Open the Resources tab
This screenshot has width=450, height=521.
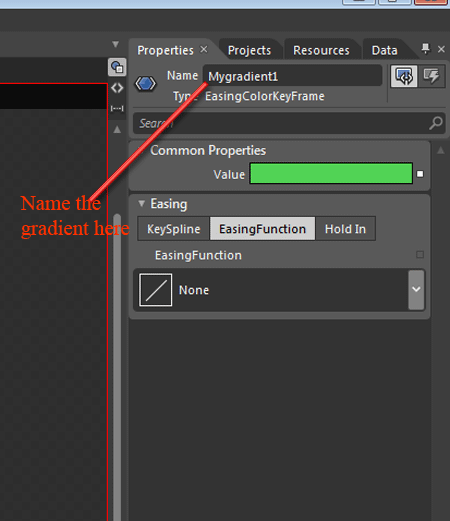(x=321, y=50)
